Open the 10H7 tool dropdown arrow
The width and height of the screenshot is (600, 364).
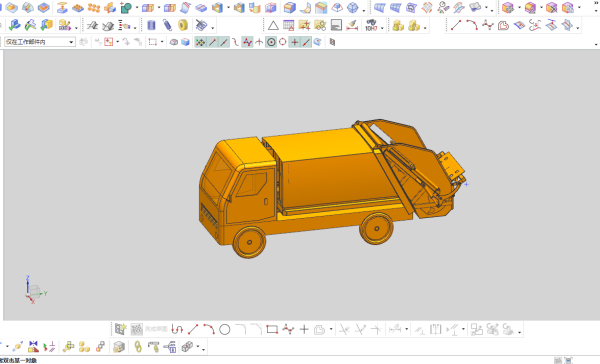point(382,28)
